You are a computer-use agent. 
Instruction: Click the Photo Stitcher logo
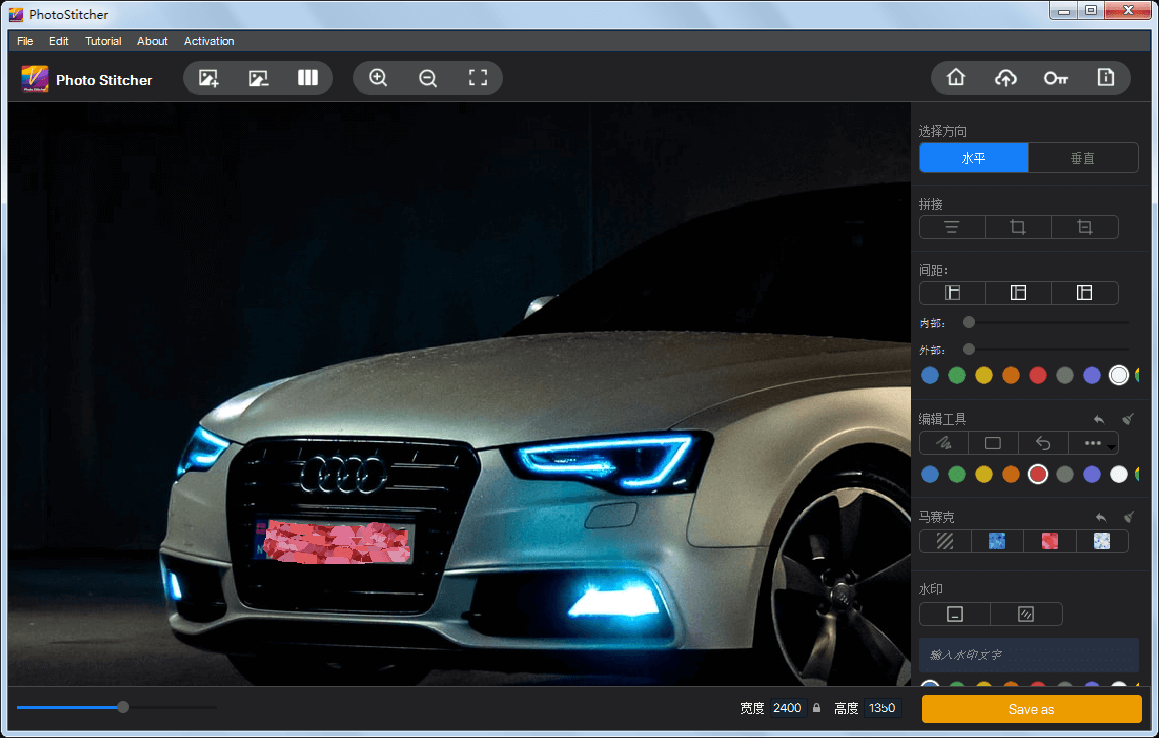35,78
